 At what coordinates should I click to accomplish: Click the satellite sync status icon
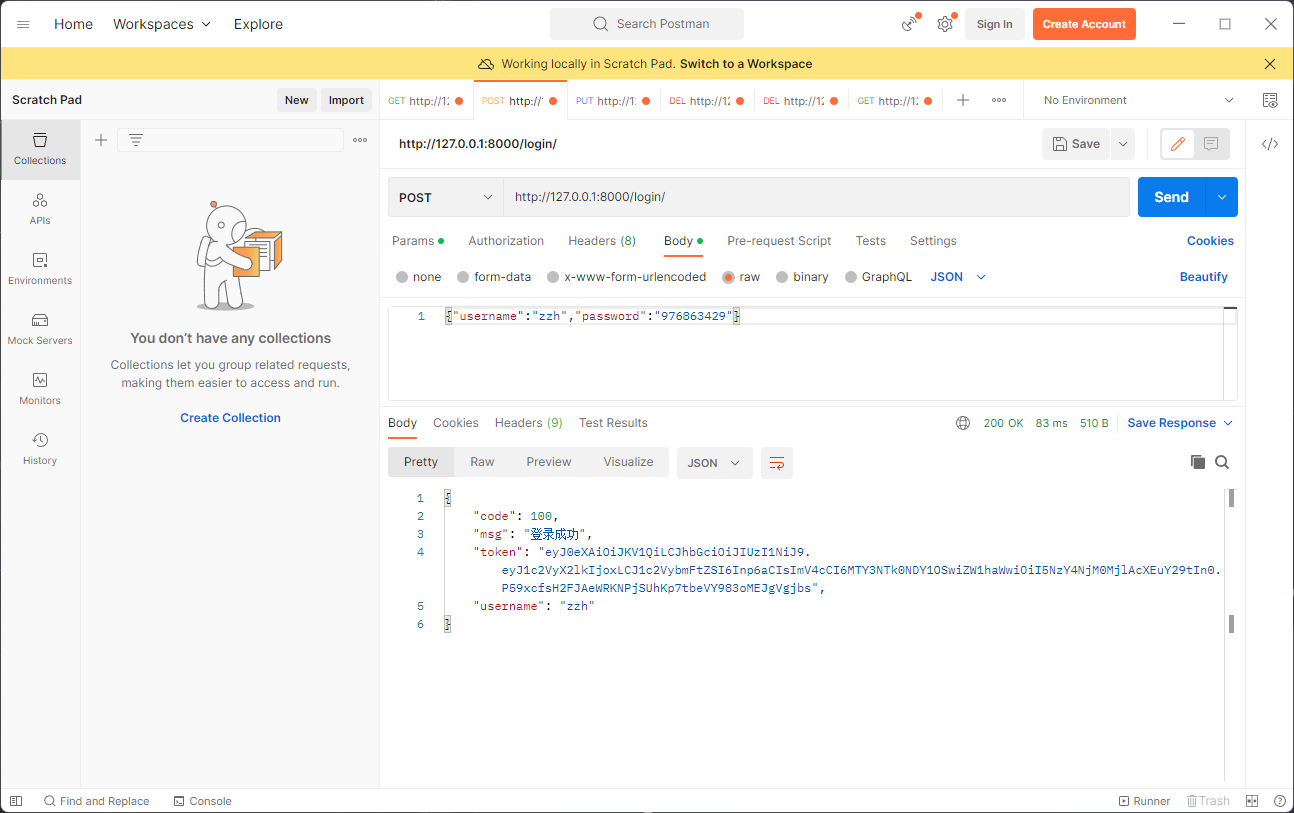pyautogui.click(x=909, y=24)
